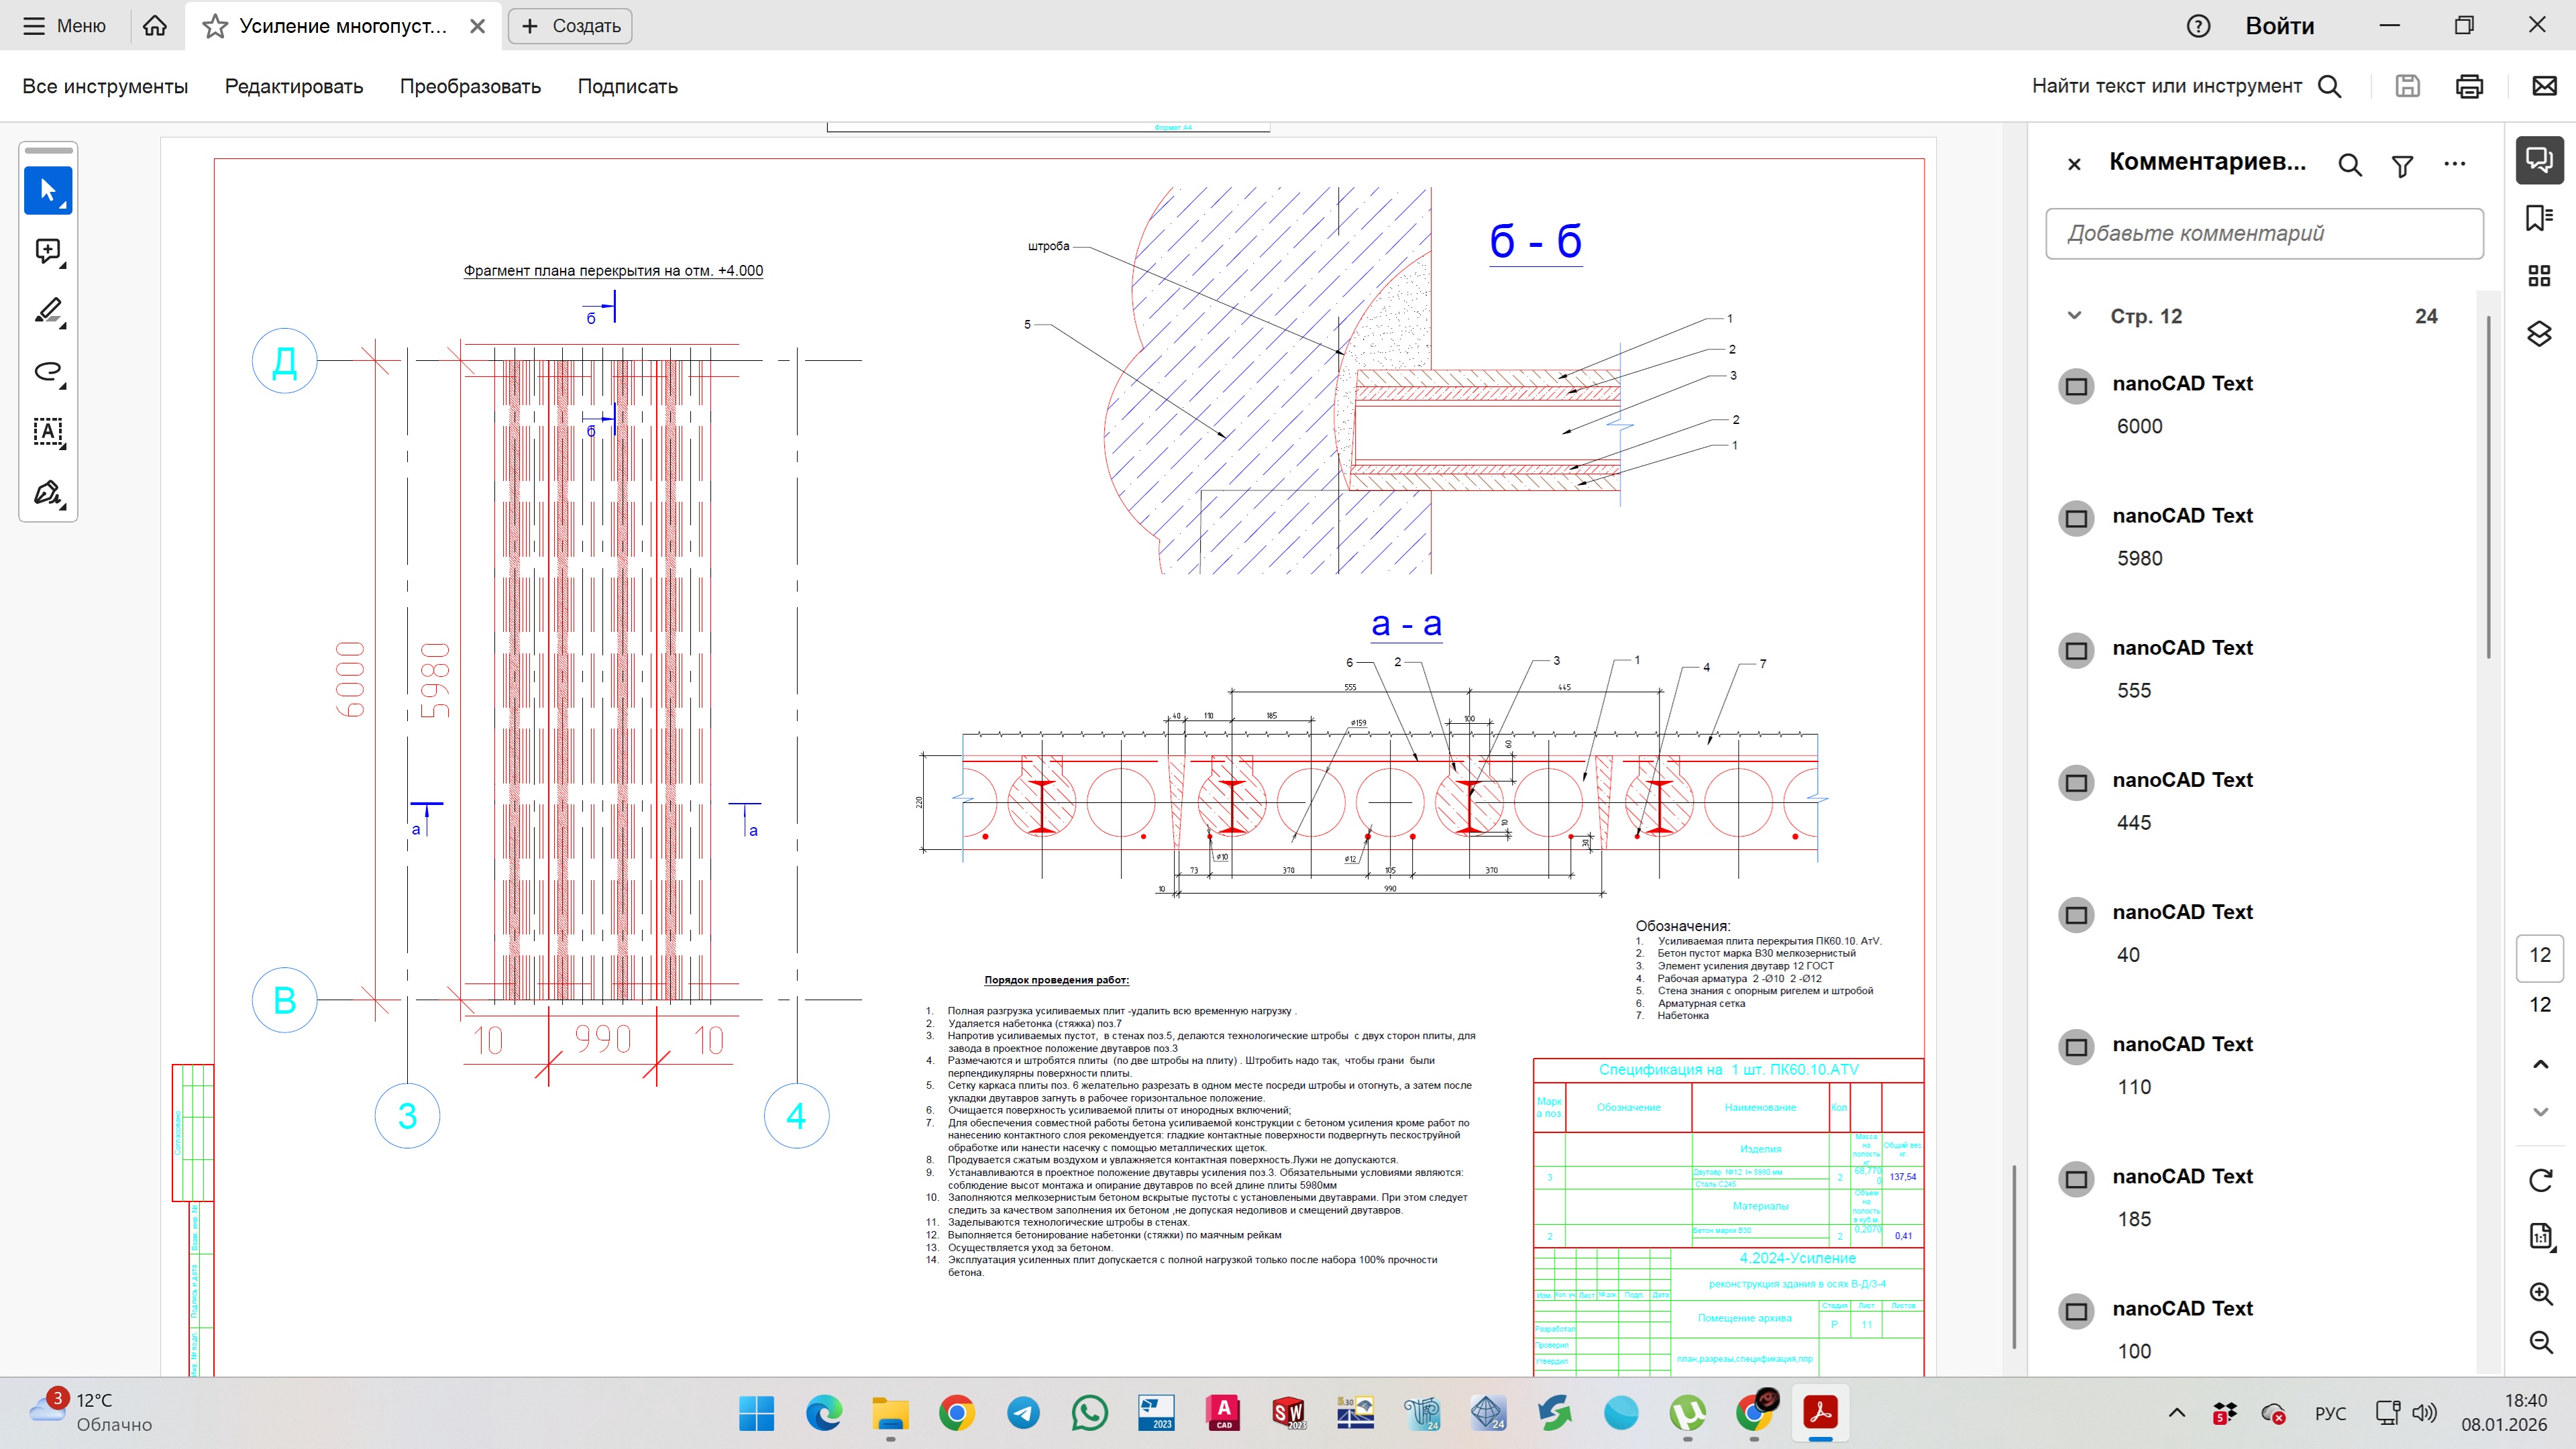The width and height of the screenshot is (2576, 1449).
Task: Select the arrow selection tool
Action: [48, 190]
